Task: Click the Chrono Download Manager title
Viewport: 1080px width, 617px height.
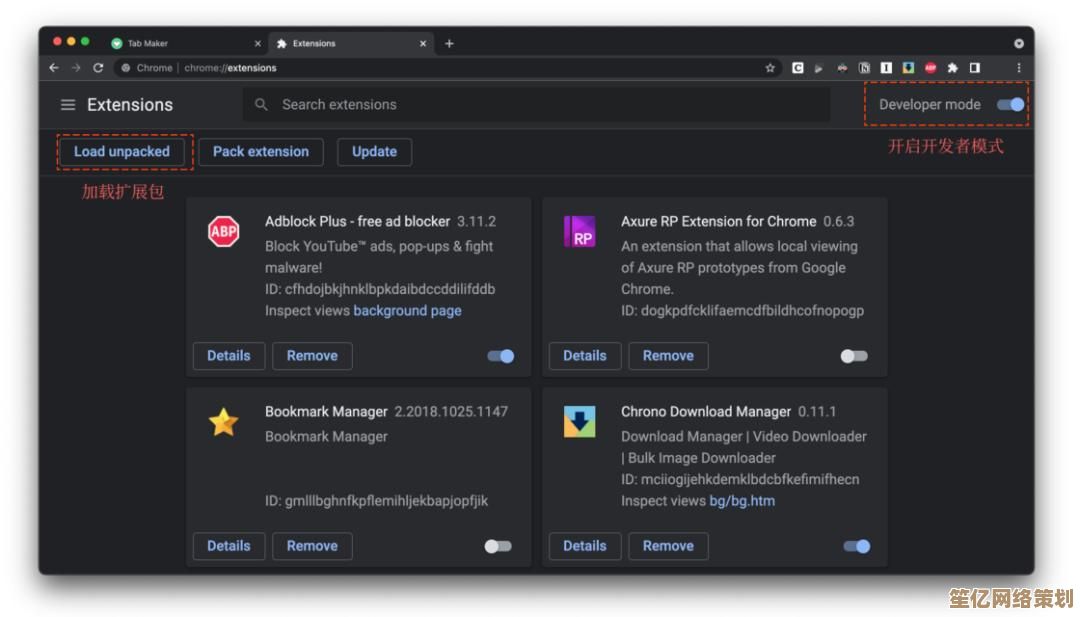Action: point(706,411)
